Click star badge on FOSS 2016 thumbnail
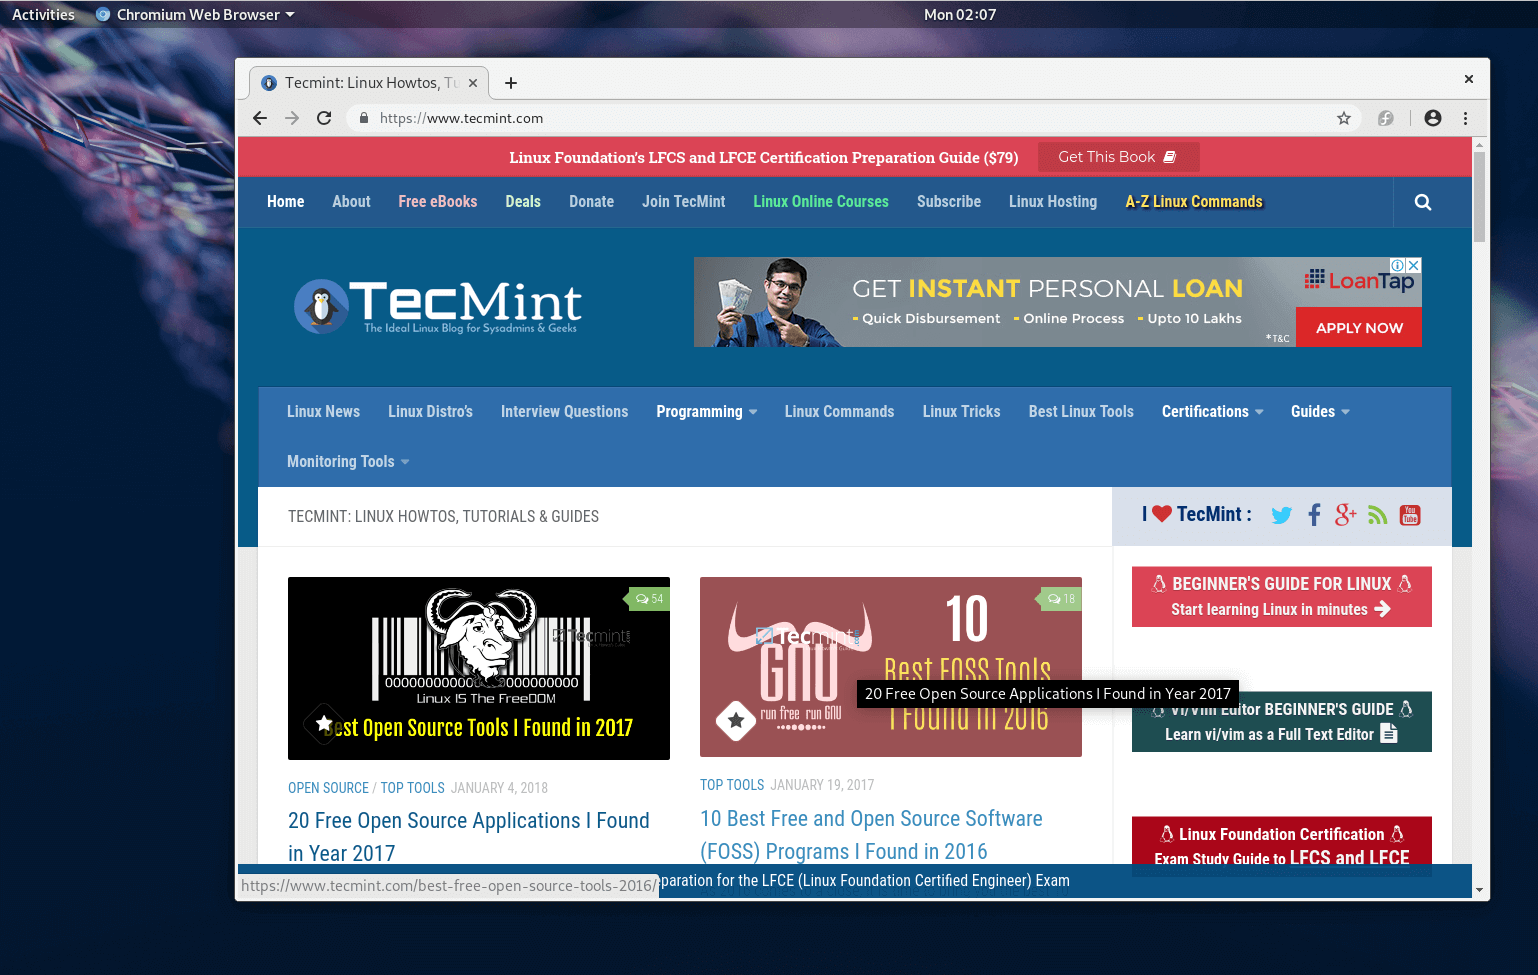This screenshot has height=975, width=1538. click(x=736, y=720)
